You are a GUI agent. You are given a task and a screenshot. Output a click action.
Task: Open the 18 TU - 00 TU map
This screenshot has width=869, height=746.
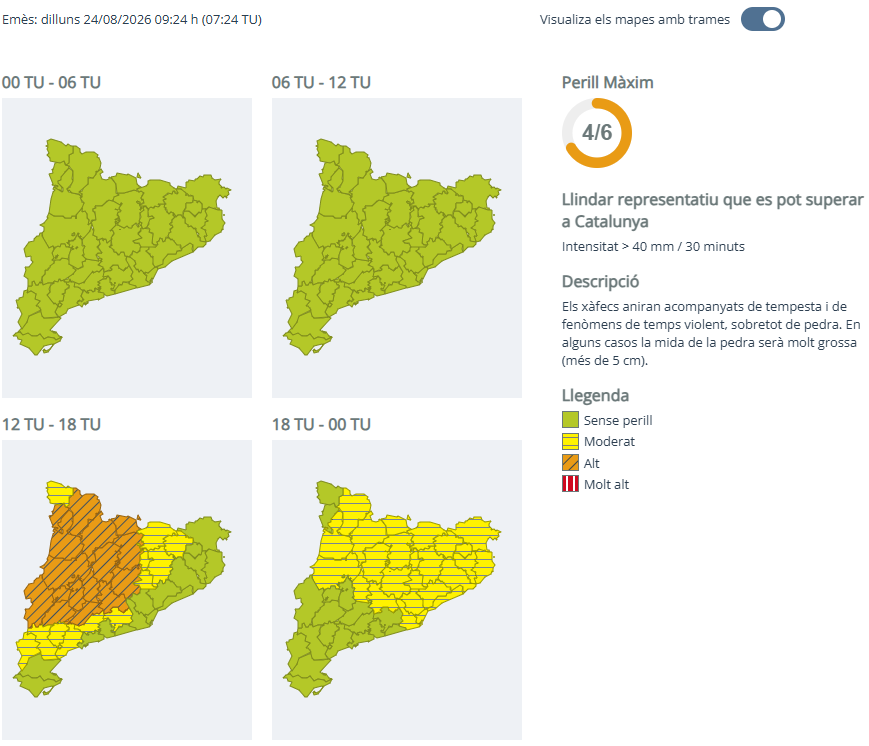pos(397,590)
